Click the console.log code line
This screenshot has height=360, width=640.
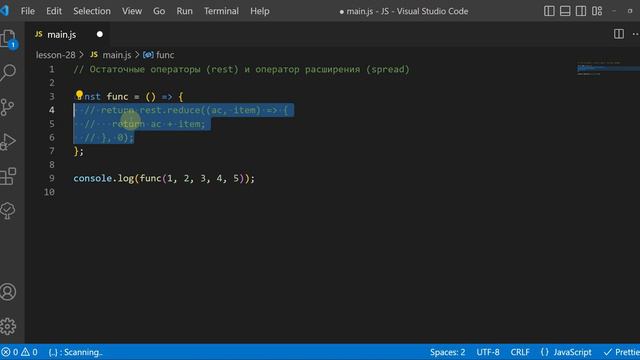pyautogui.click(x=164, y=178)
